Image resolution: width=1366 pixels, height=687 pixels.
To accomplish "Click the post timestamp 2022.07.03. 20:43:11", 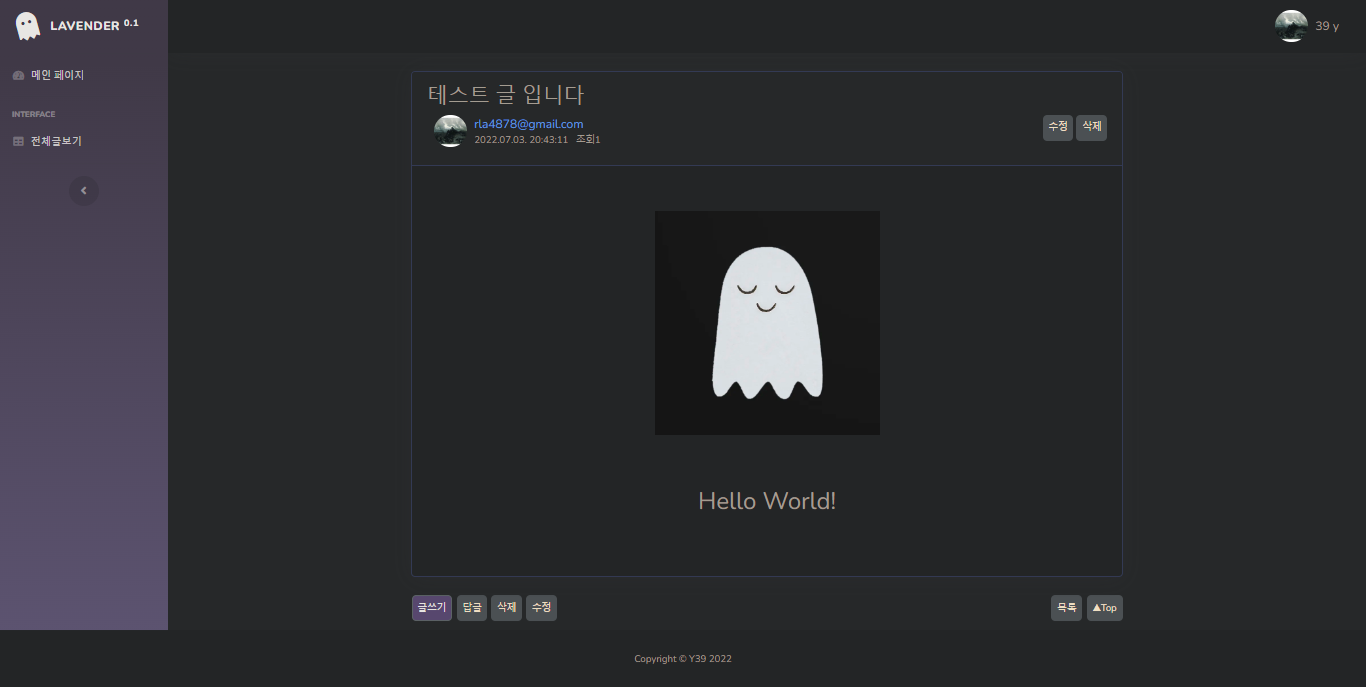I will click(x=521, y=140).
